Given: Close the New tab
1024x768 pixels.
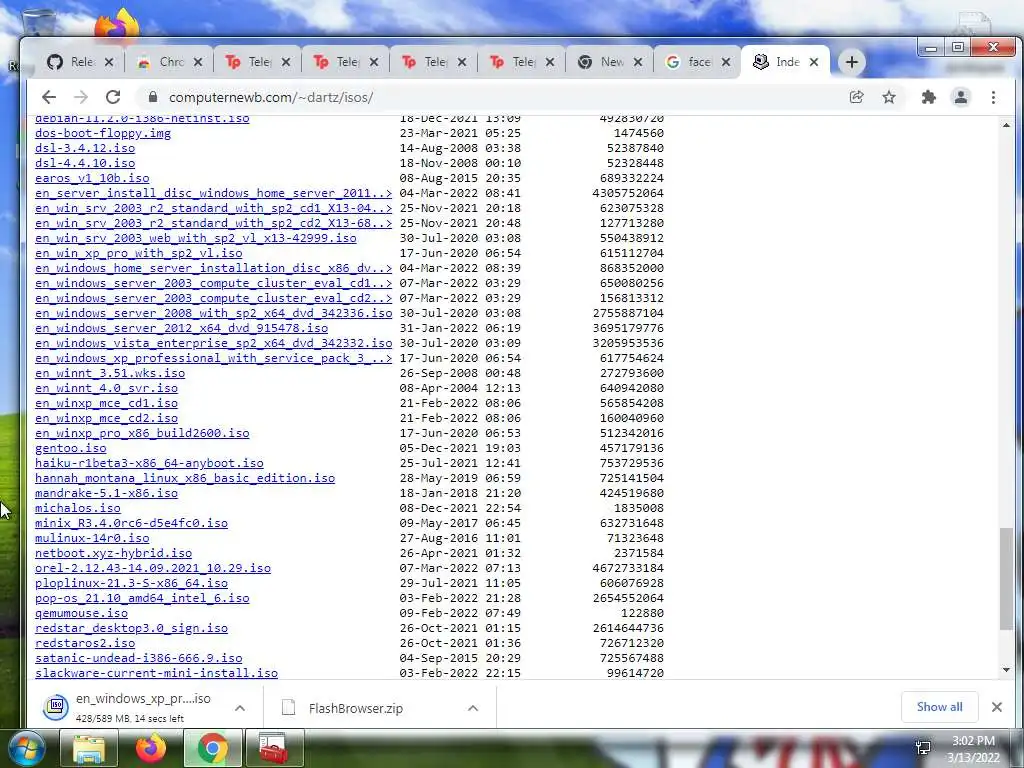Looking at the screenshot, I should point(638,62).
